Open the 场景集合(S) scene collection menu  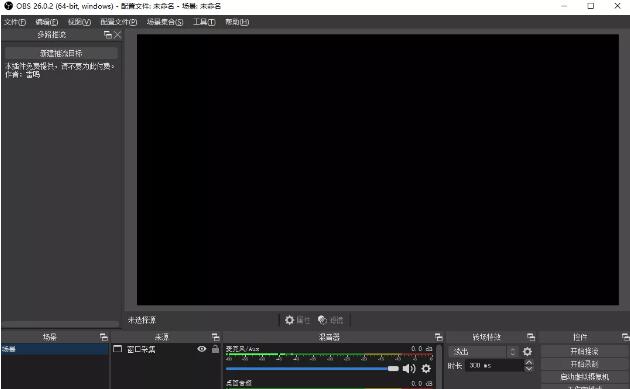(165, 22)
